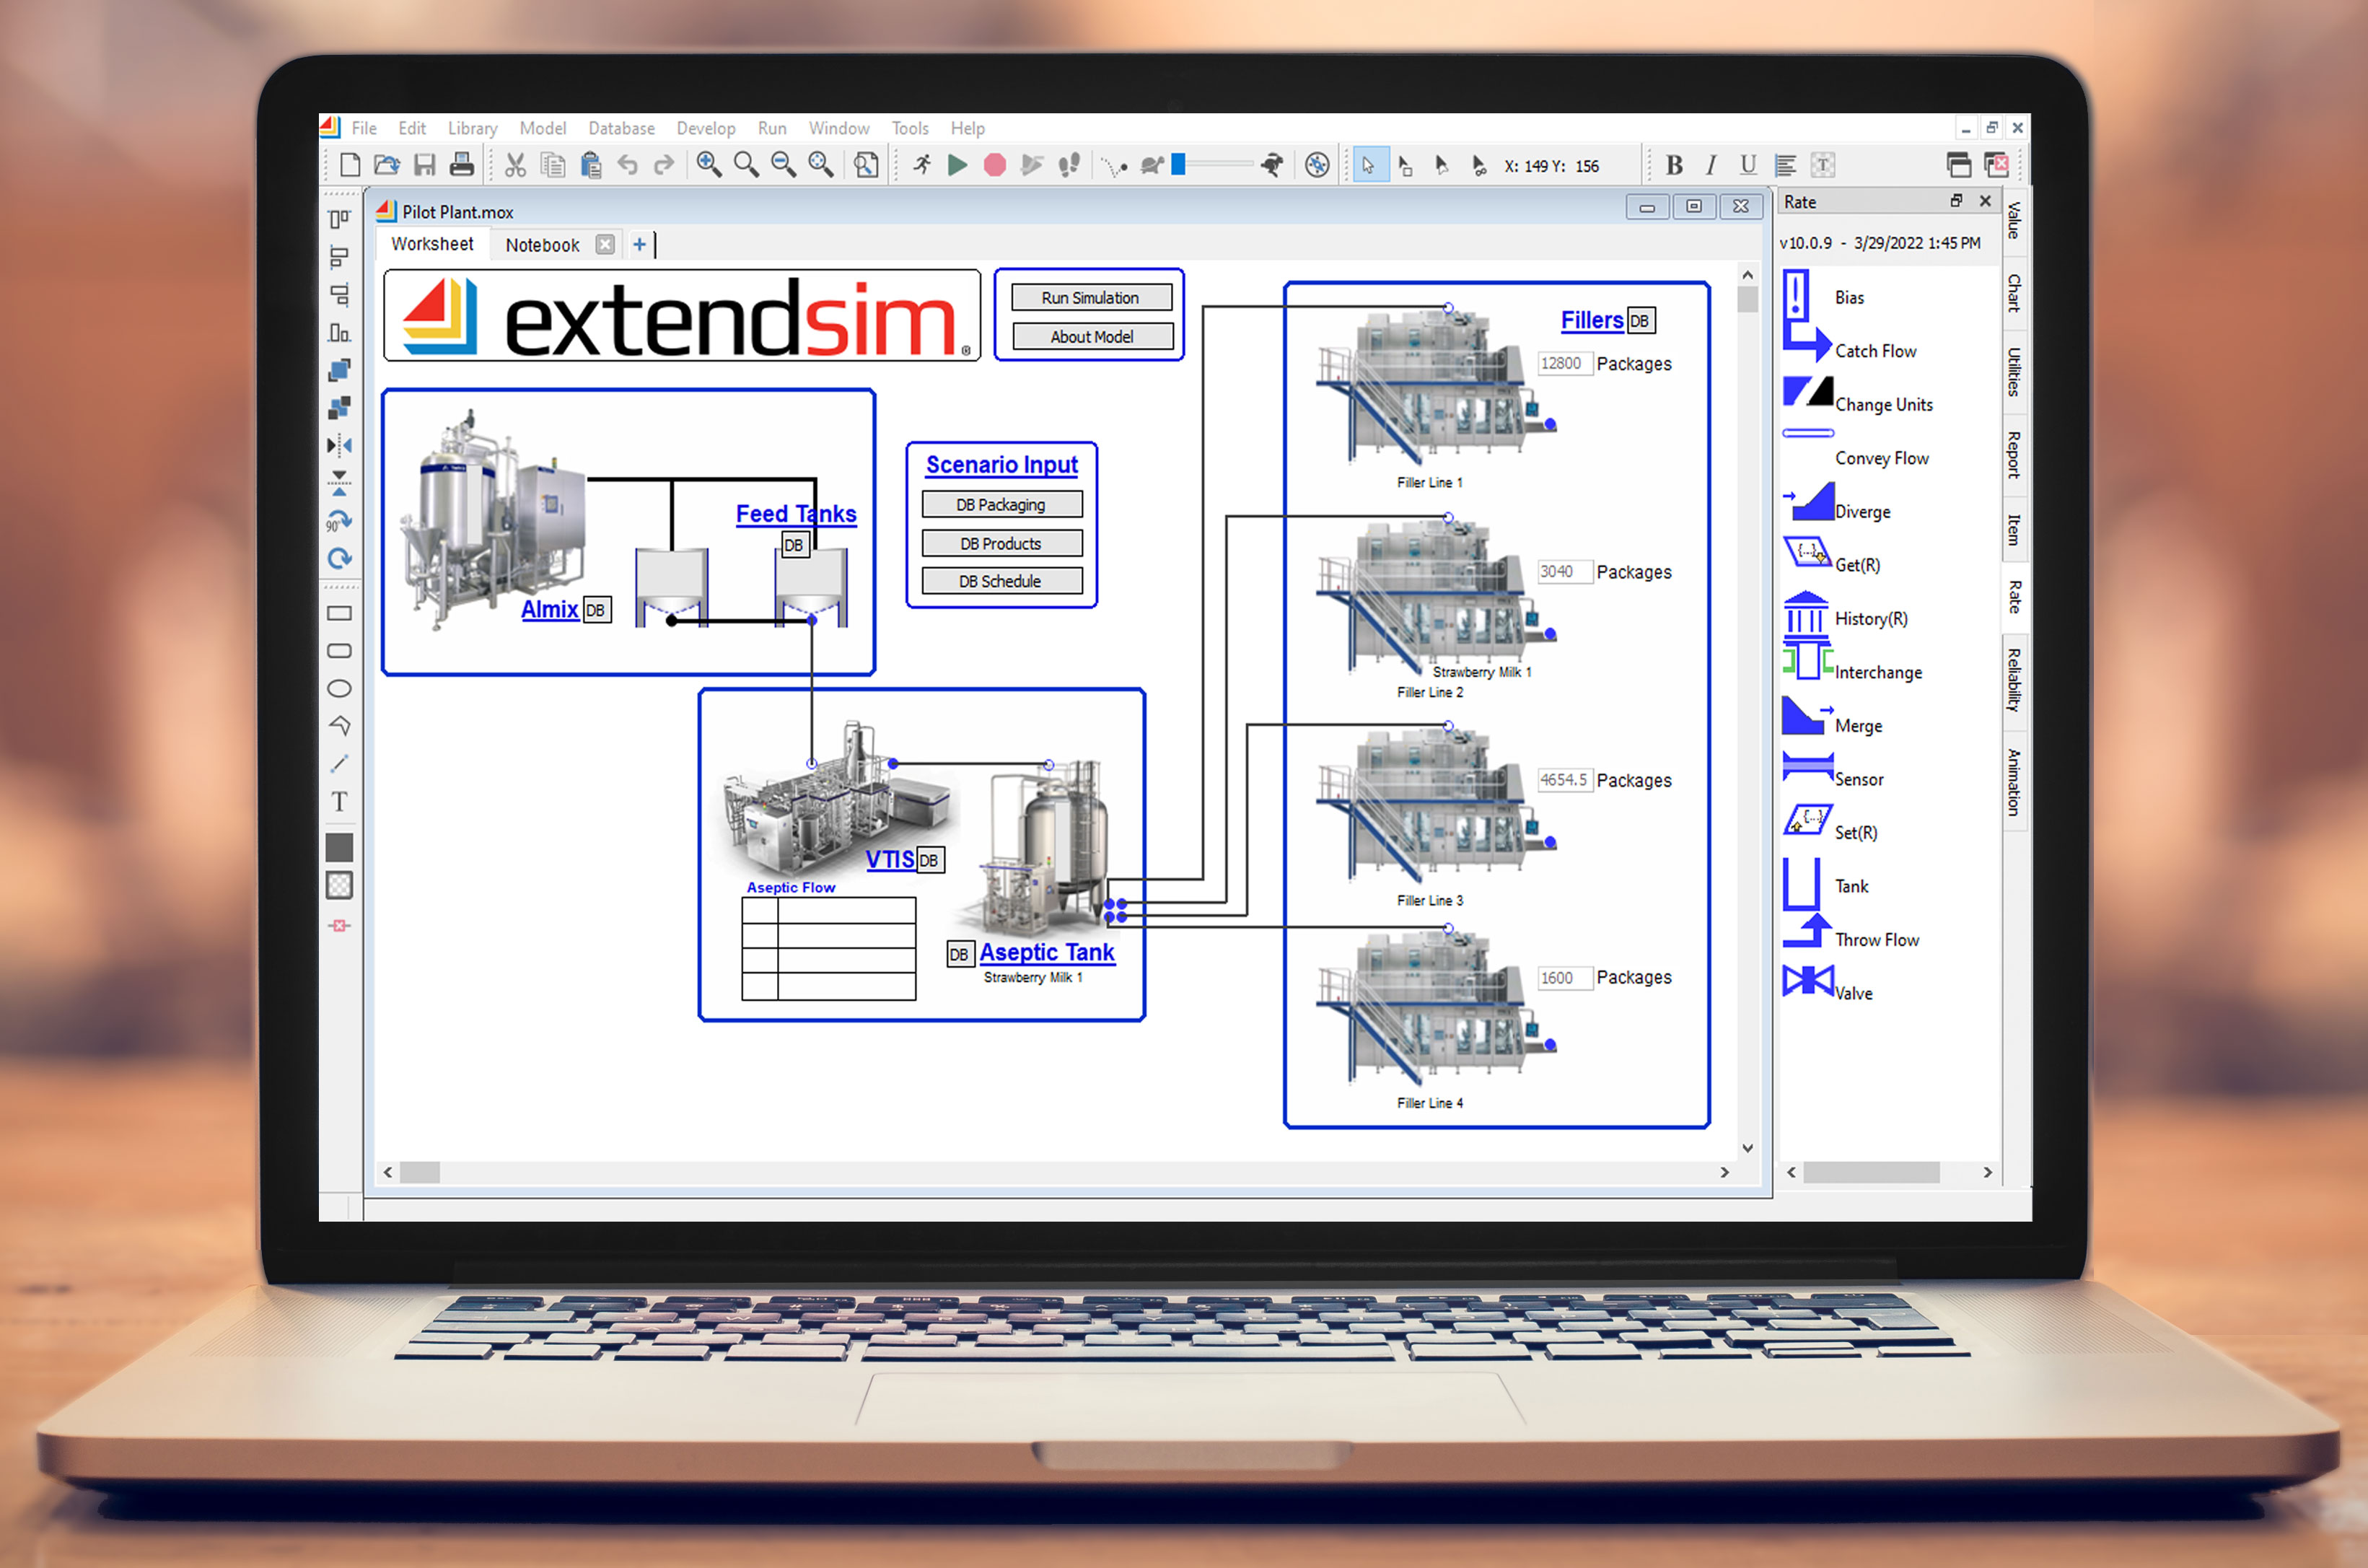
Task: Select the arrow pointer tool
Action: point(1369,165)
